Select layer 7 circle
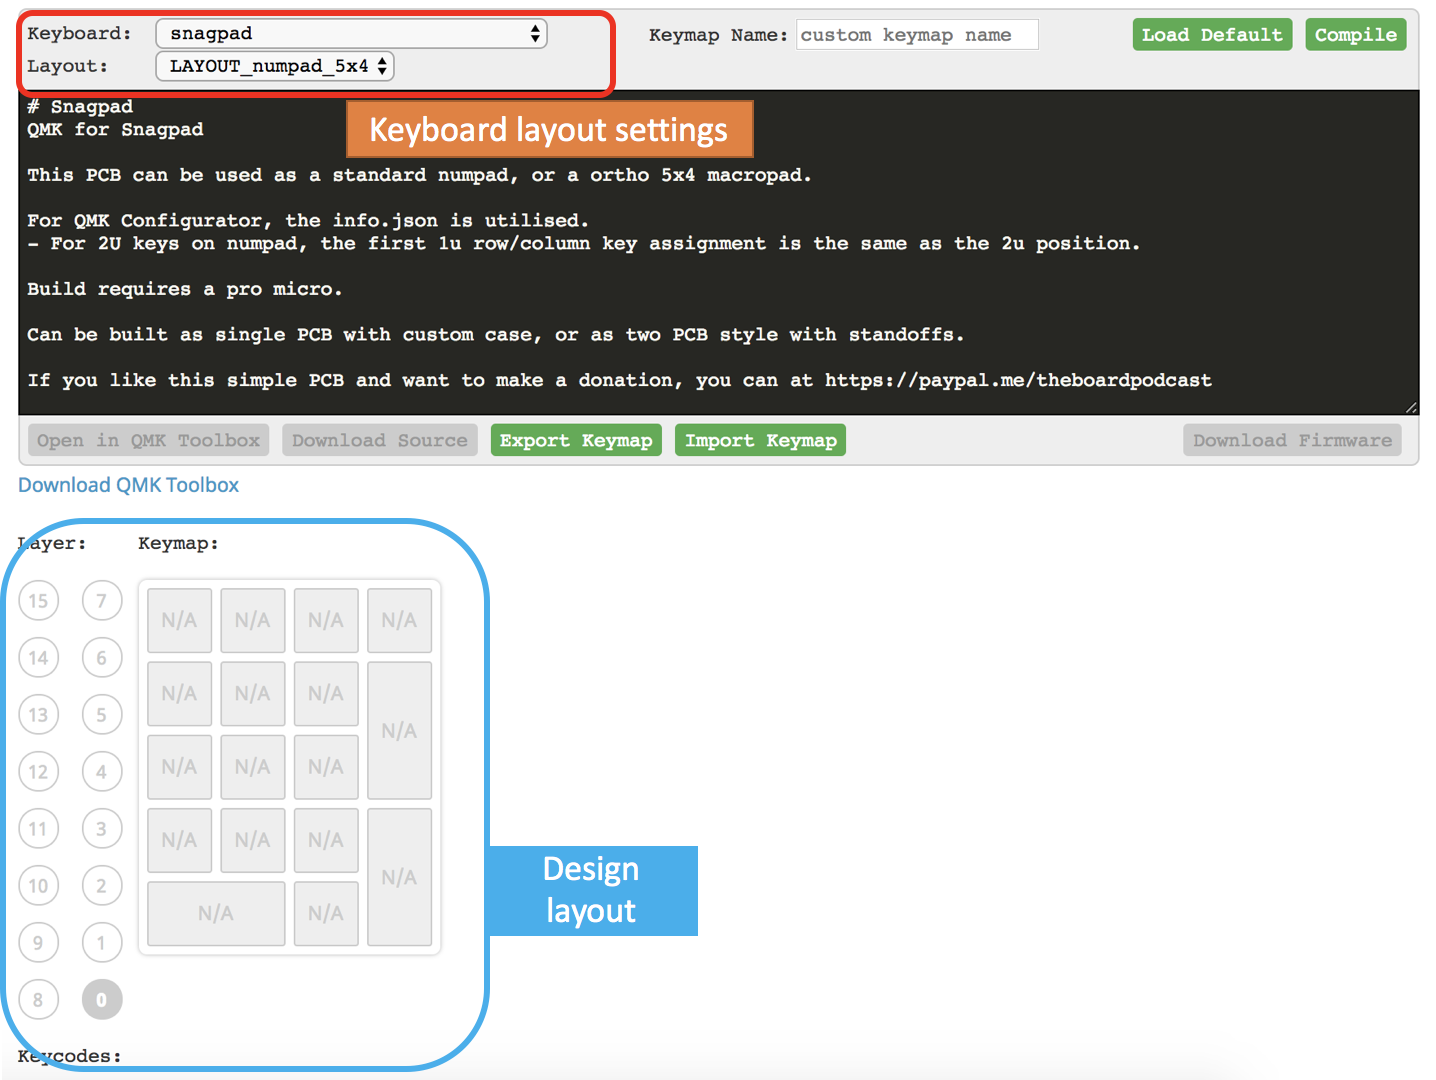The width and height of the screenshot is (1436, 1080). point(101,601)
